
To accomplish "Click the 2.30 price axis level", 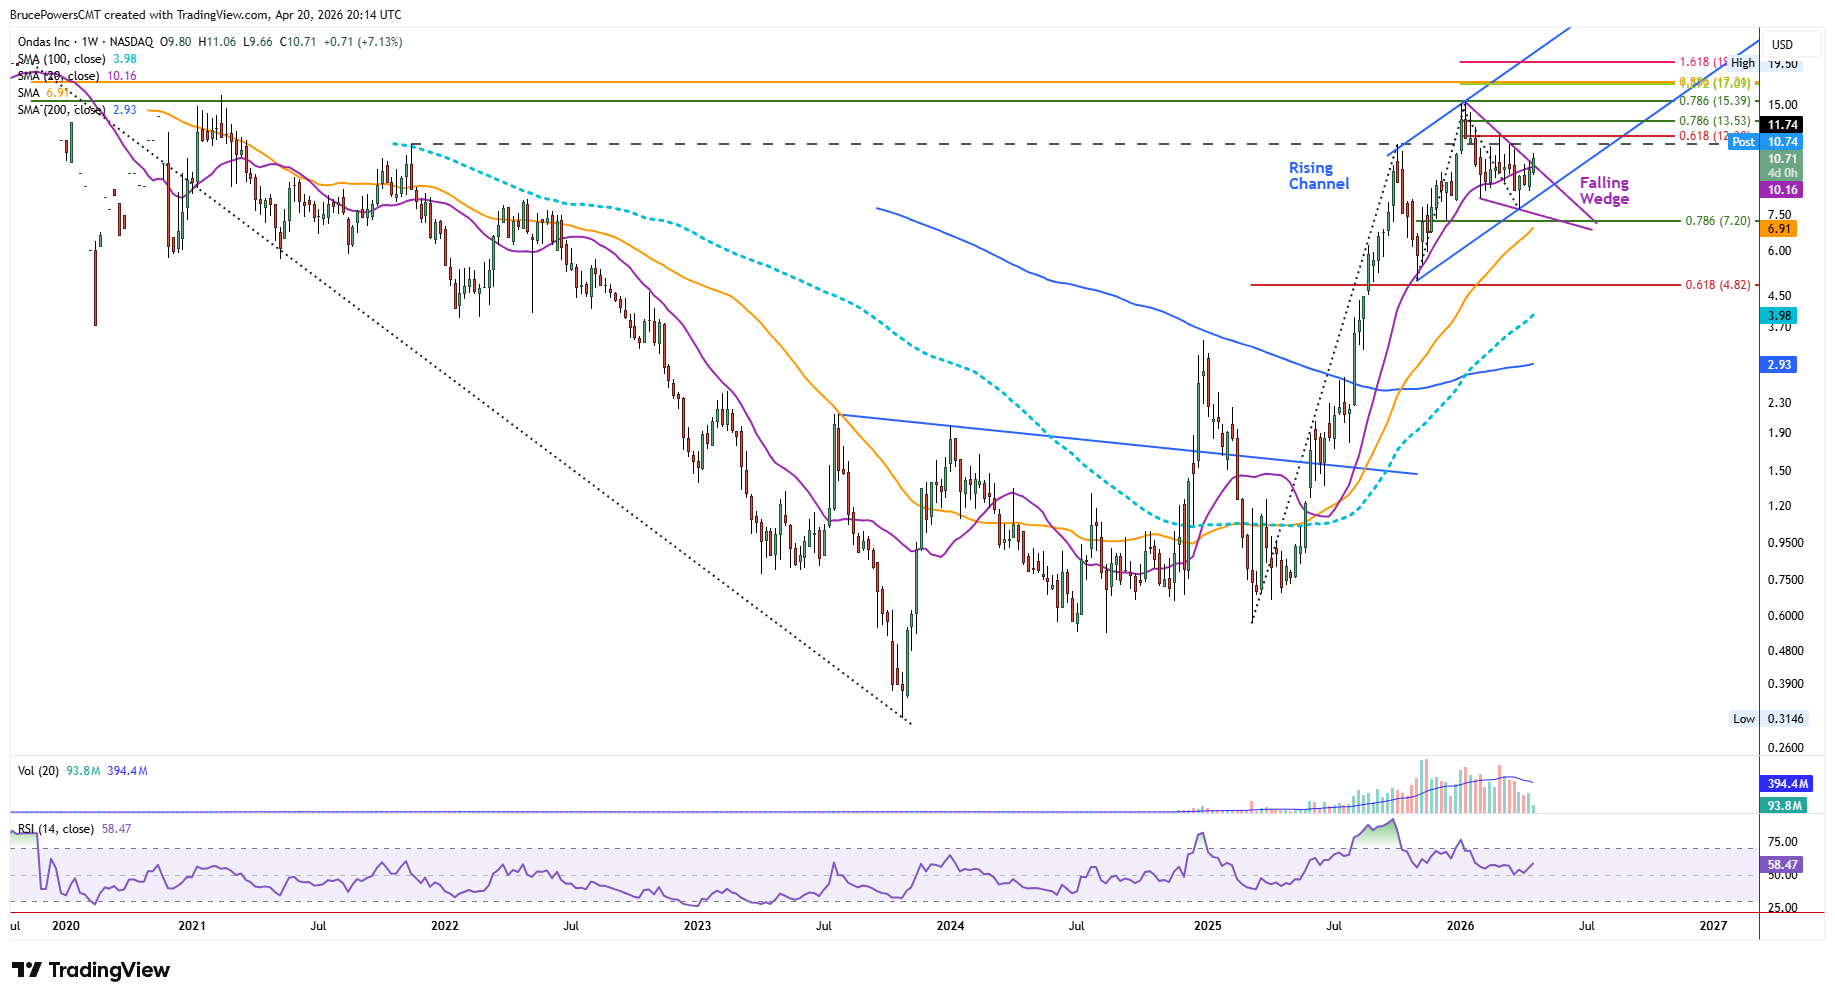I will (x=1779, y=403).
